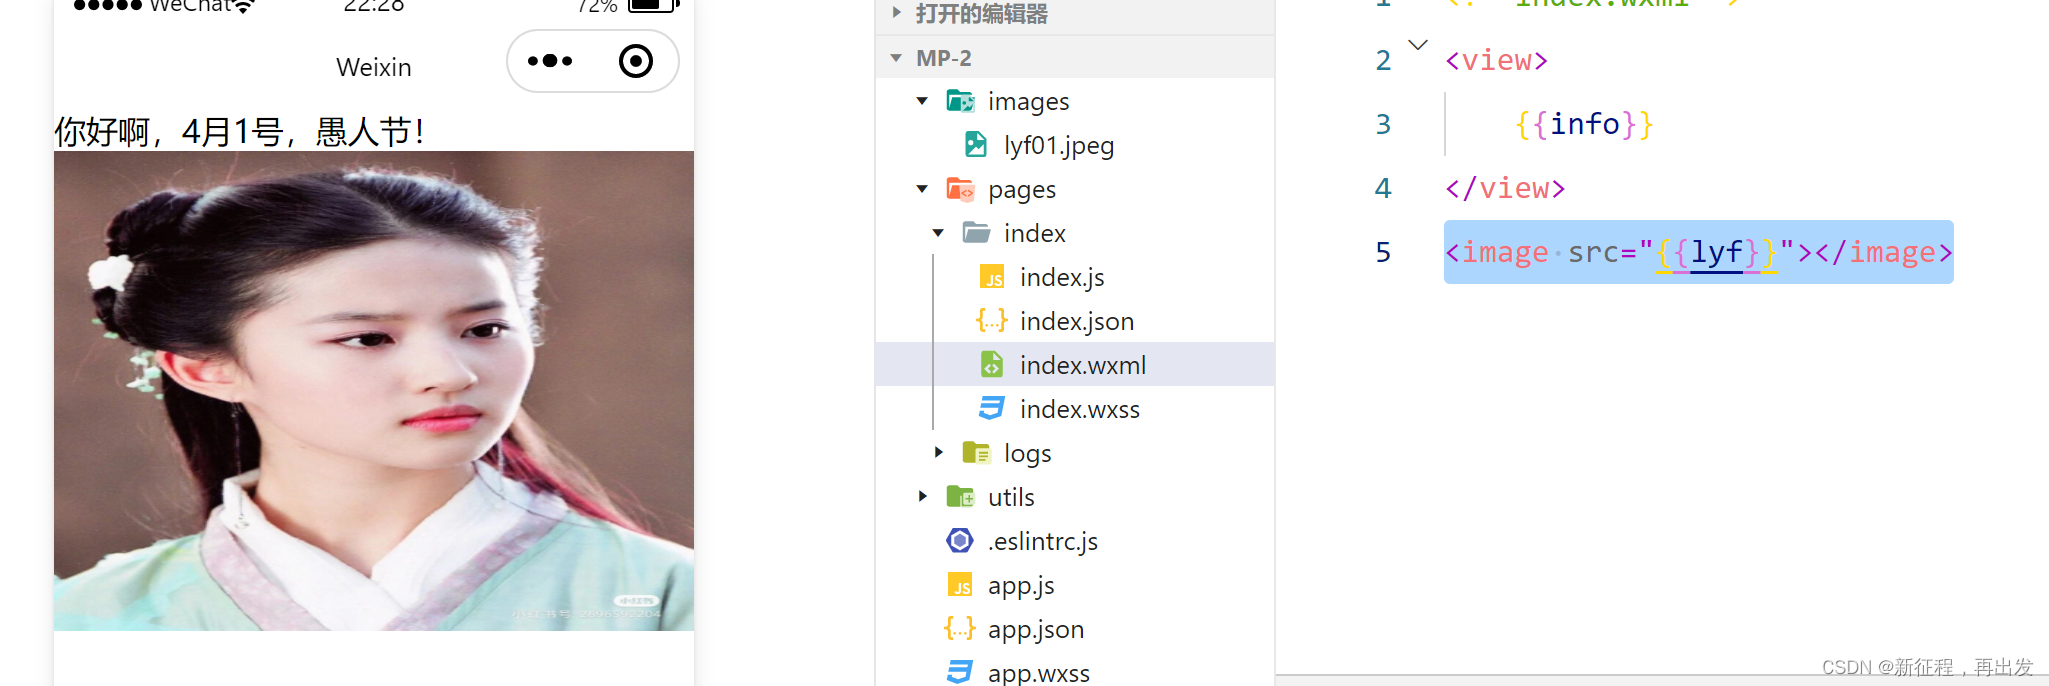
Task: Click the mini program close circle button
Action: click(636, 61)
